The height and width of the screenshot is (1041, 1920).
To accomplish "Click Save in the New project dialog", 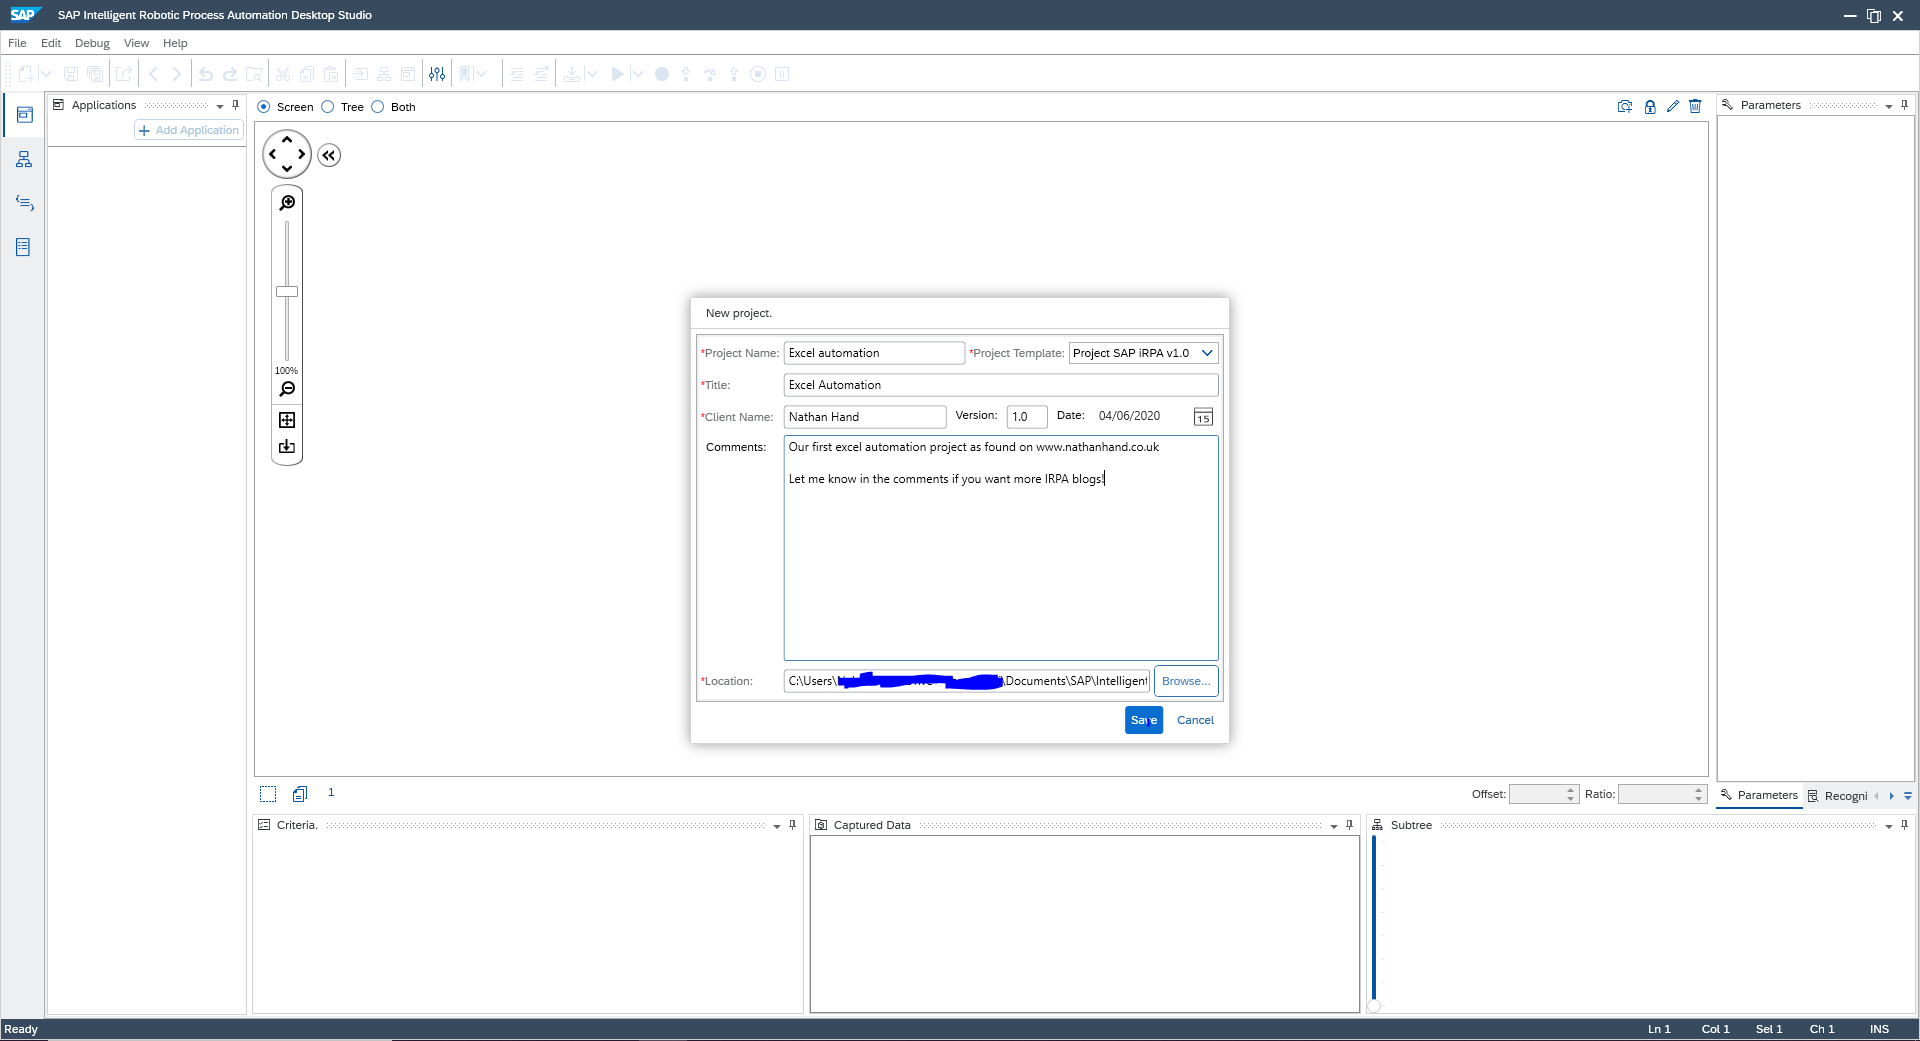I will coord(1144,720).
